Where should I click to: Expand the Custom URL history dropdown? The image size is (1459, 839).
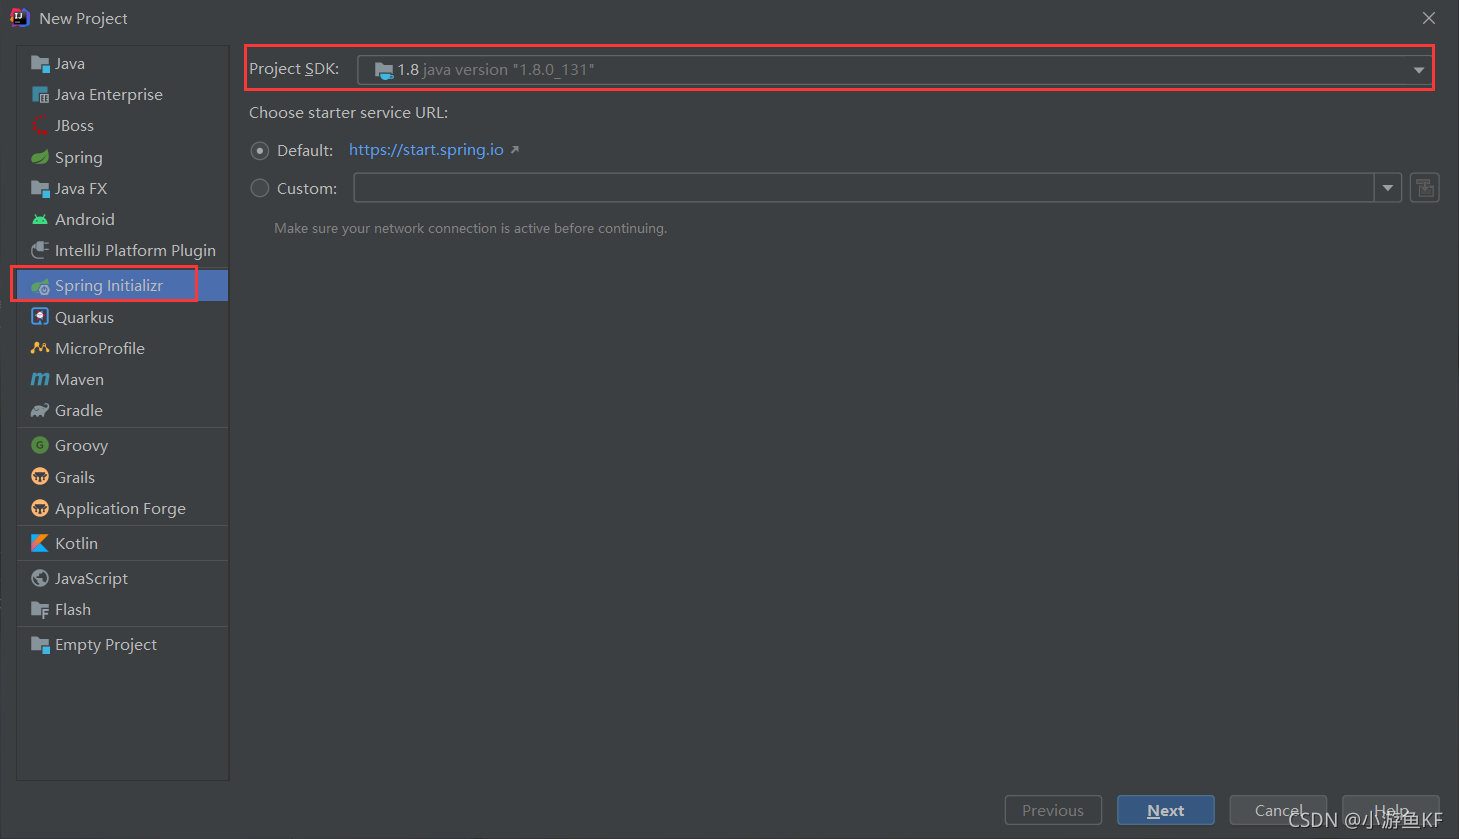pos(1388,188)
